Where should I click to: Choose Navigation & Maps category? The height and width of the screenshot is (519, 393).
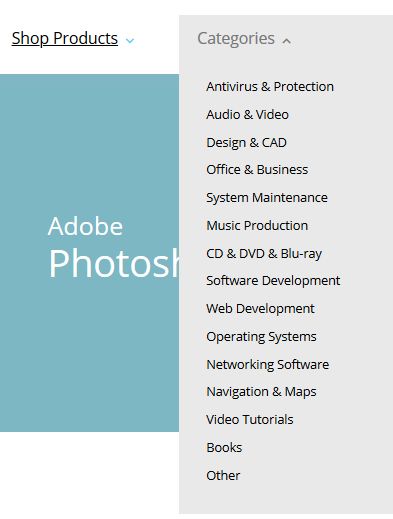(x=261, y=392)
